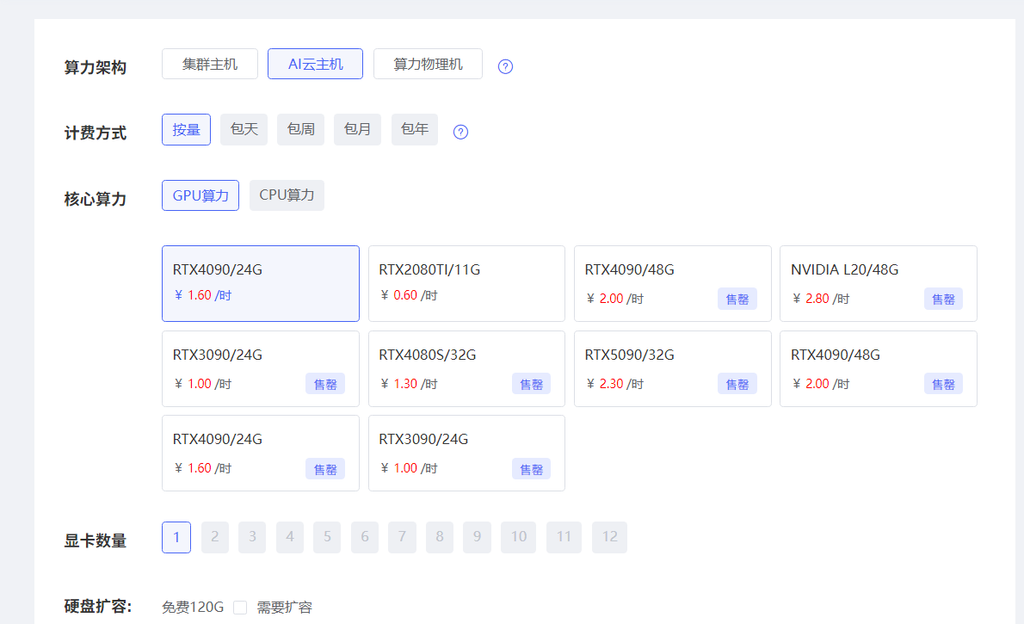The image size is (1024, 624).
Task: Open the help icon beside 包年
Action: pyautogui.click(x=460, y=132)
